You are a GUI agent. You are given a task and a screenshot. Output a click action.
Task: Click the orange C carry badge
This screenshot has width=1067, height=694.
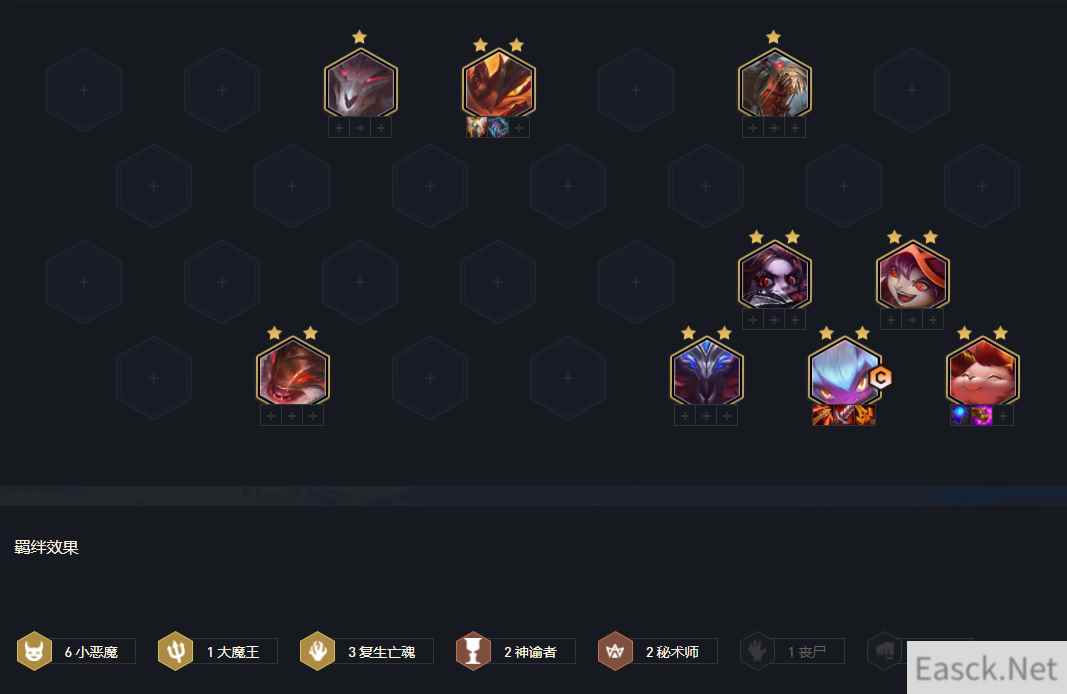(880, 378)
